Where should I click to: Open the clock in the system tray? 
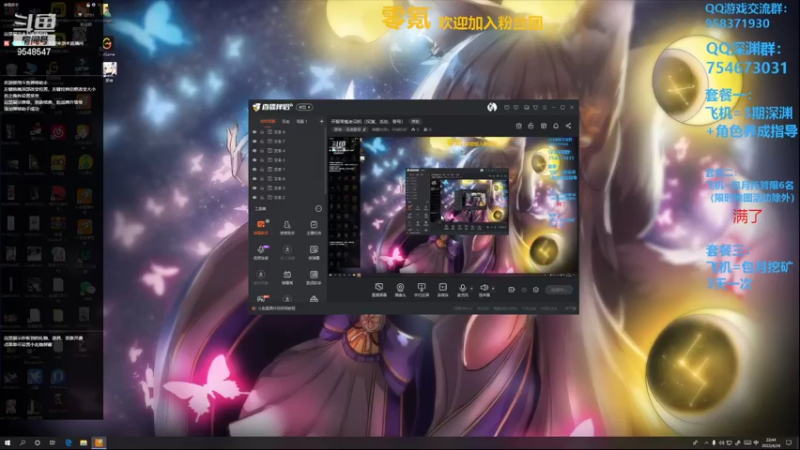click(771, 442)
